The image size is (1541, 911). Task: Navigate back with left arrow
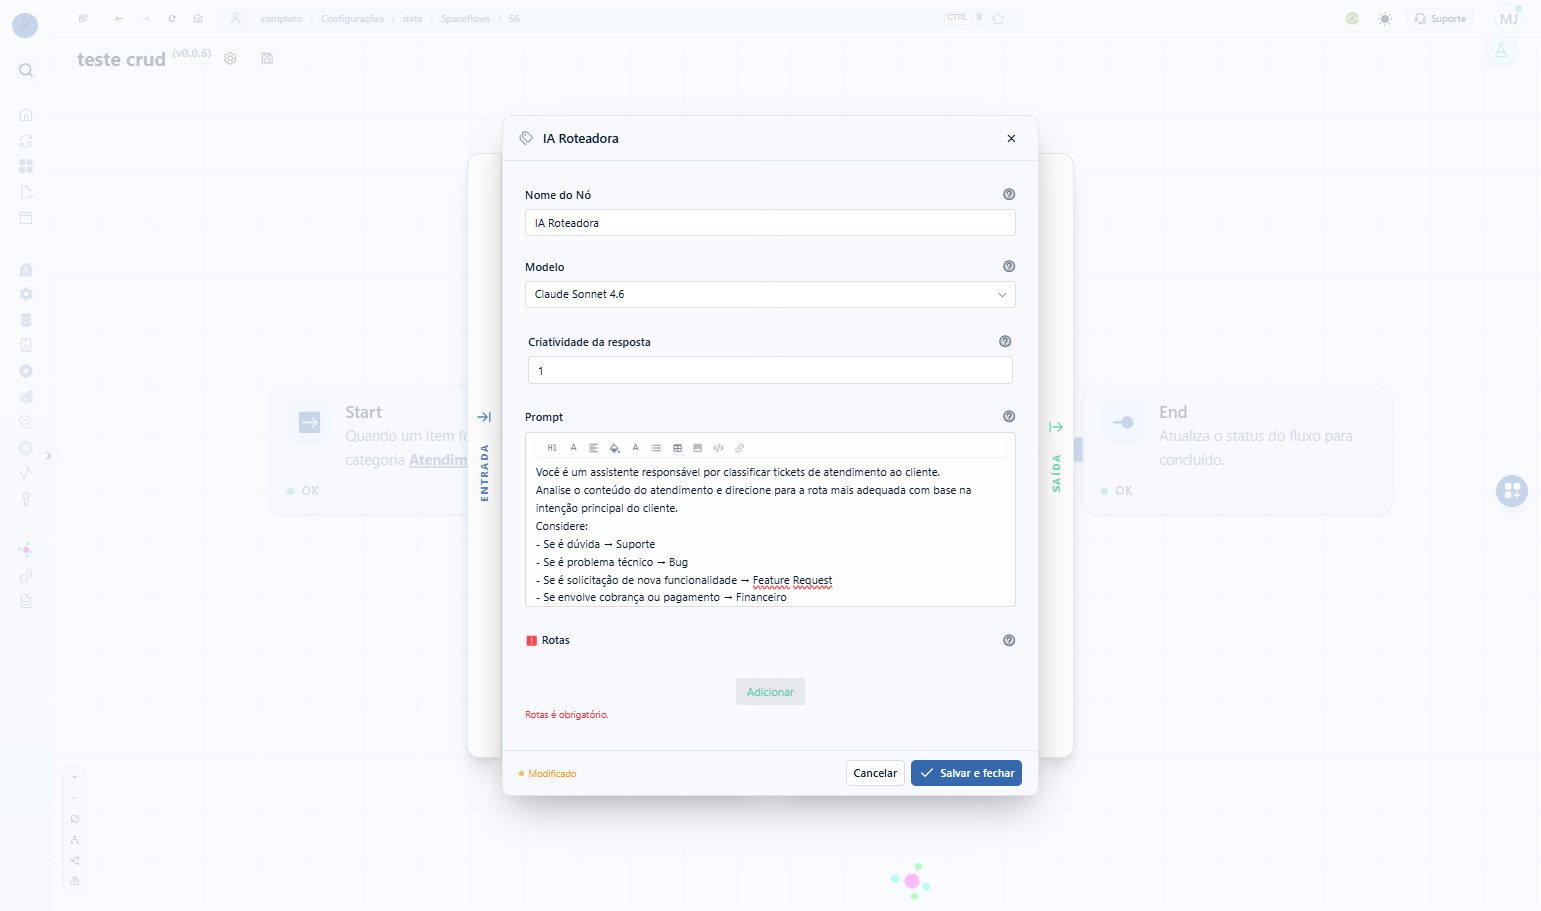click(x=119, y=19)
